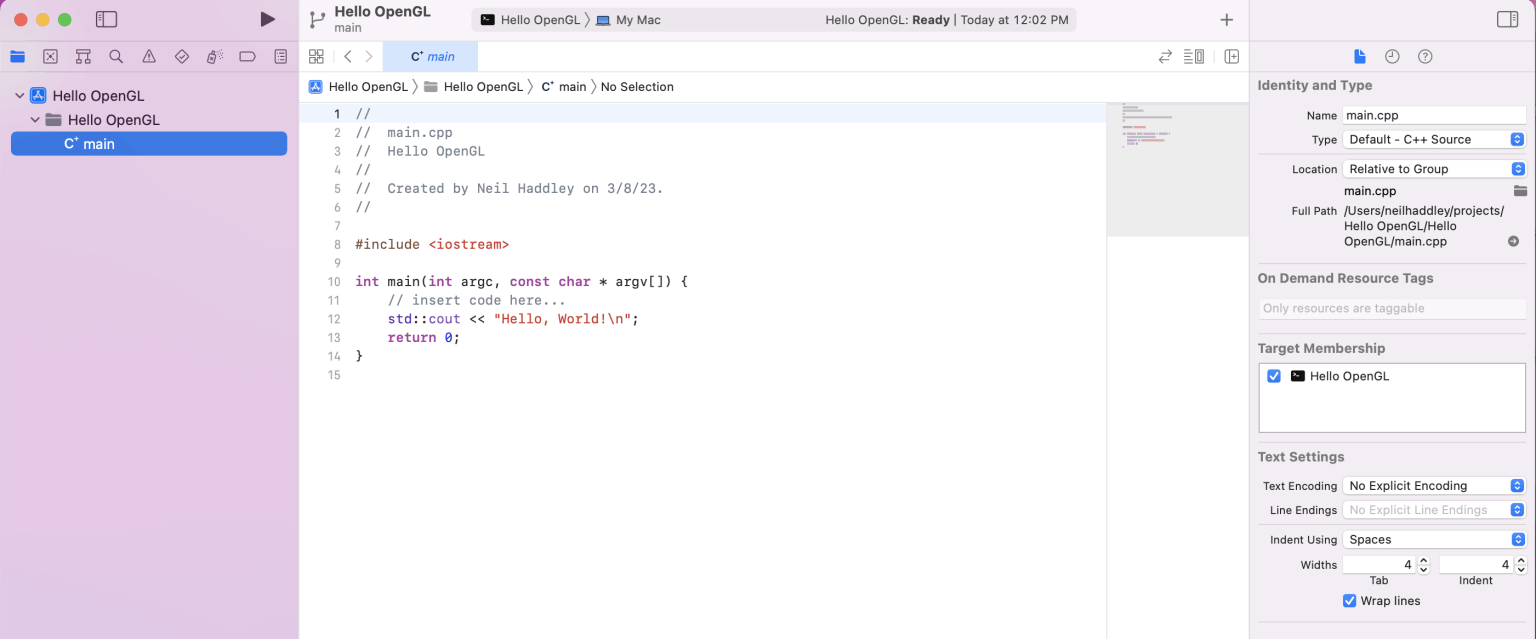Uncheck Hello OpenGL target membership
Screen dimensions: 1536x639
point(1274,376)
